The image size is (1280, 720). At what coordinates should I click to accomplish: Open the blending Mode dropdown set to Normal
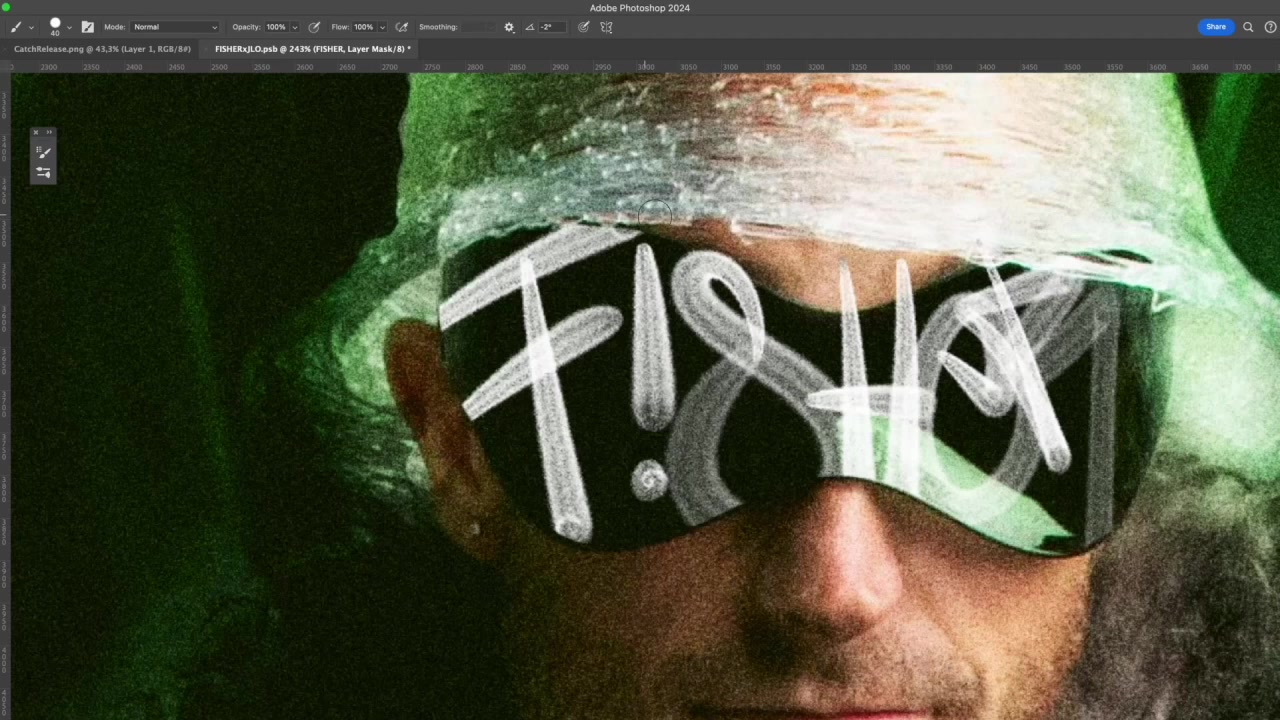[x=175, y=27]
